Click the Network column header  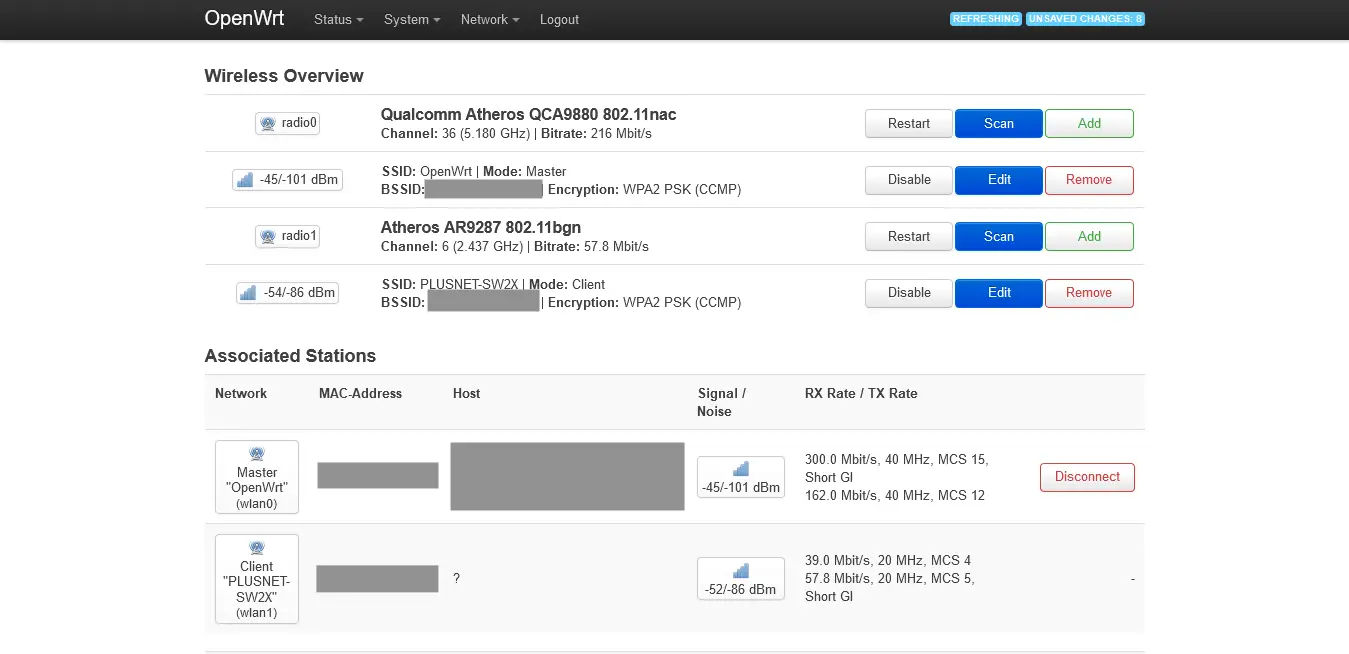pyautogui.click(x=241, y=394)
